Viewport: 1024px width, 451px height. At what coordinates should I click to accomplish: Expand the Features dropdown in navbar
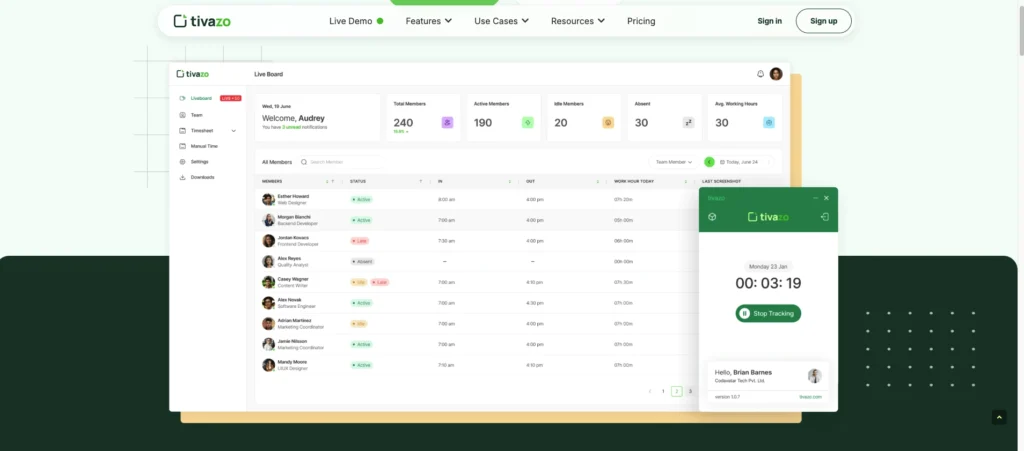coord(429,21)
